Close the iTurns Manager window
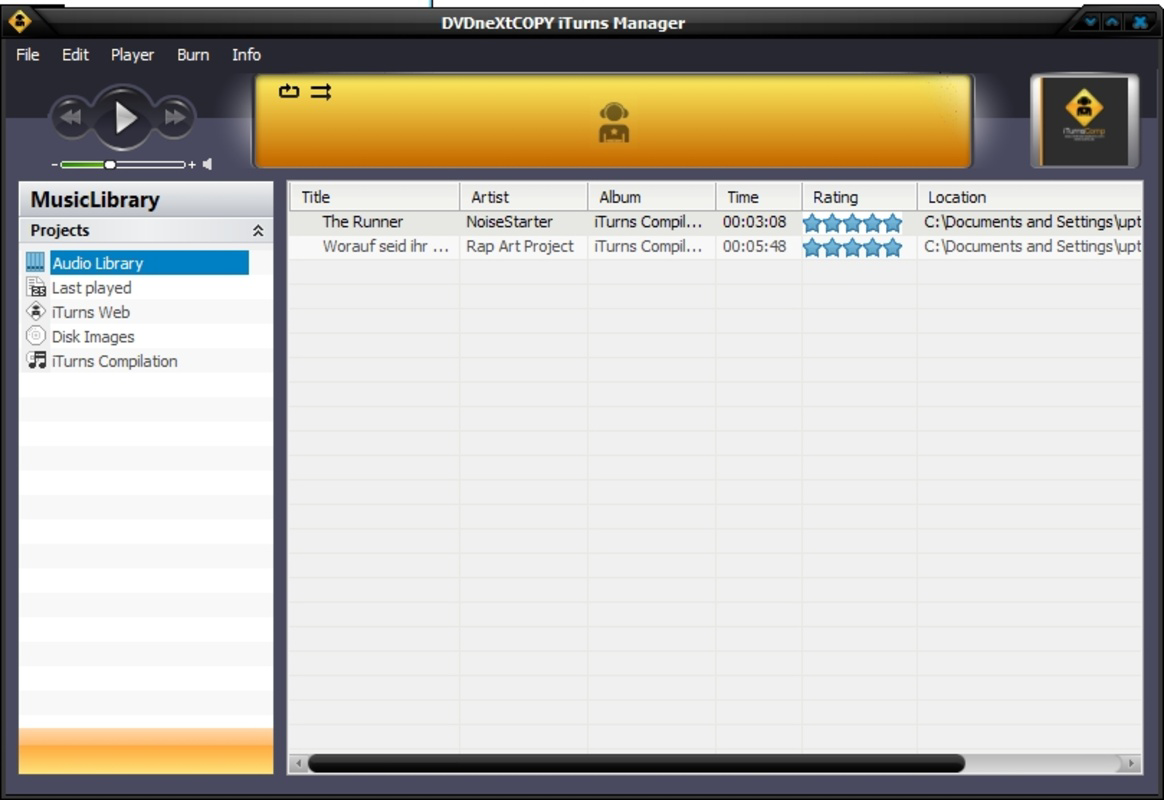Viewport: 1164px width, 800px height. click(1140, 22)
